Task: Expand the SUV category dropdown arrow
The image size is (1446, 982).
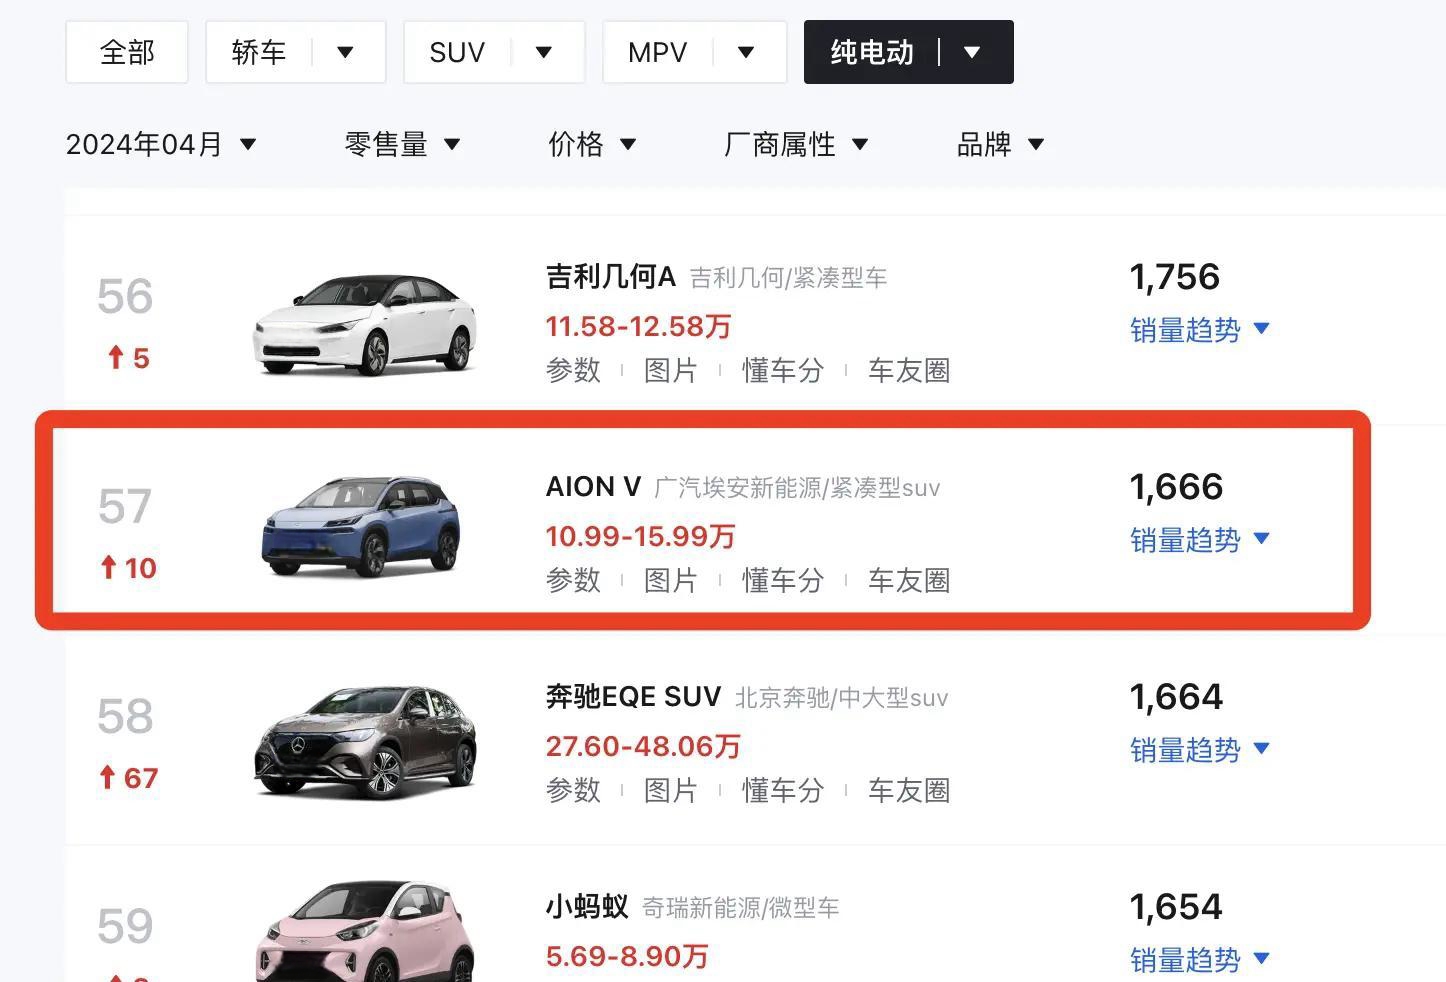Action: 544,52
